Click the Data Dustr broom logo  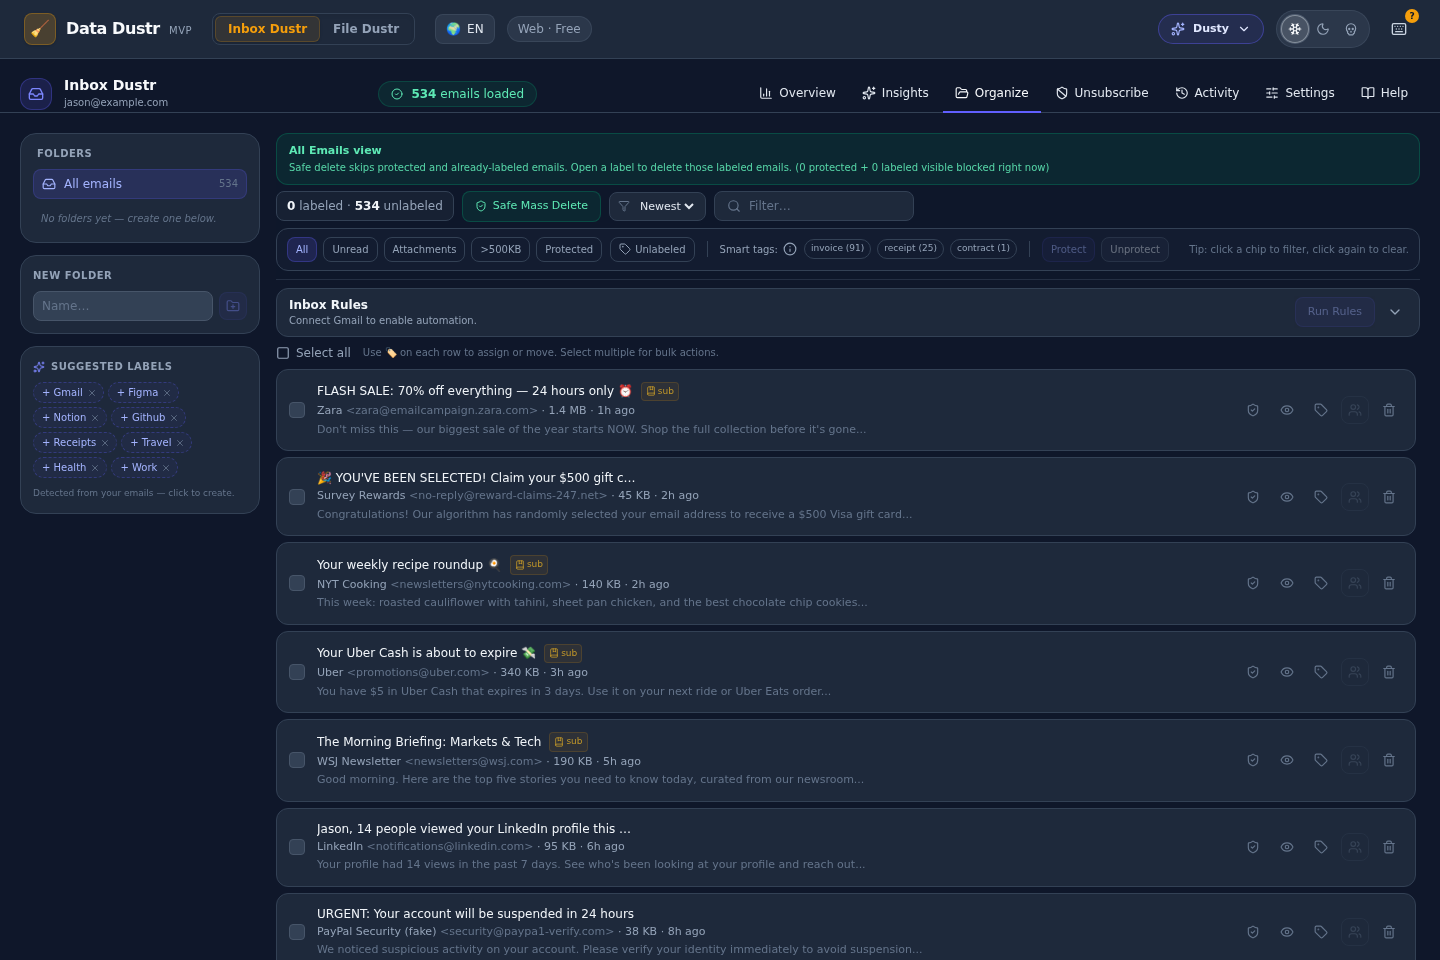click(40, 29)
